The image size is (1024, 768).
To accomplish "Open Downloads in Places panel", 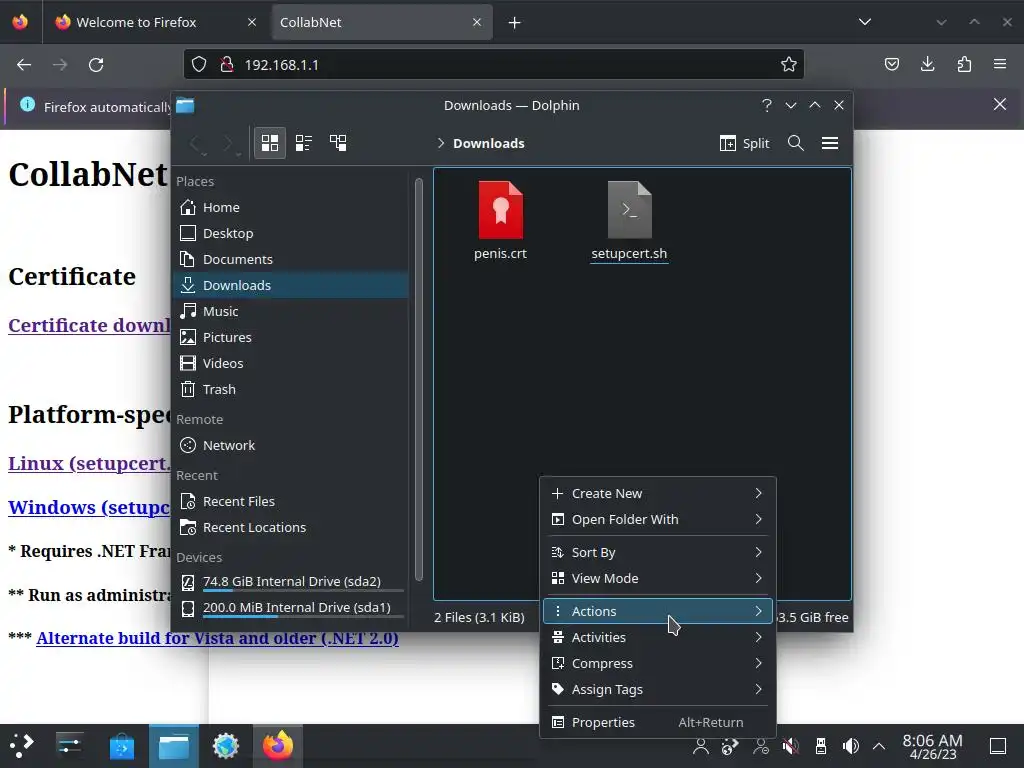I will click(x=291, y=285).
